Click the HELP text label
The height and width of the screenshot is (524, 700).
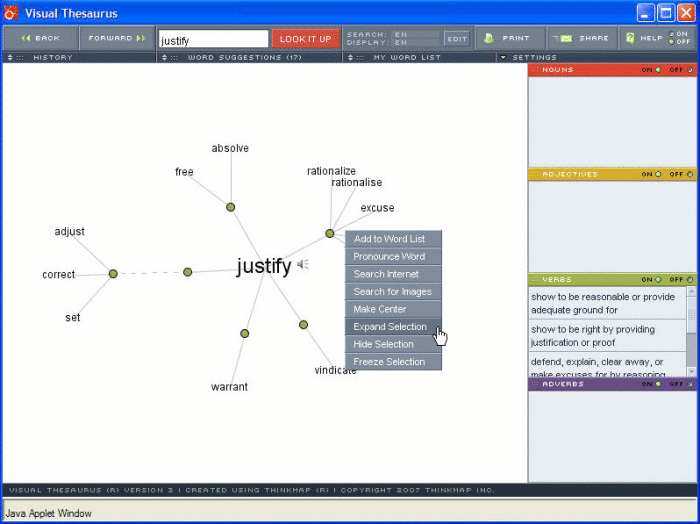tap(651, 38)
